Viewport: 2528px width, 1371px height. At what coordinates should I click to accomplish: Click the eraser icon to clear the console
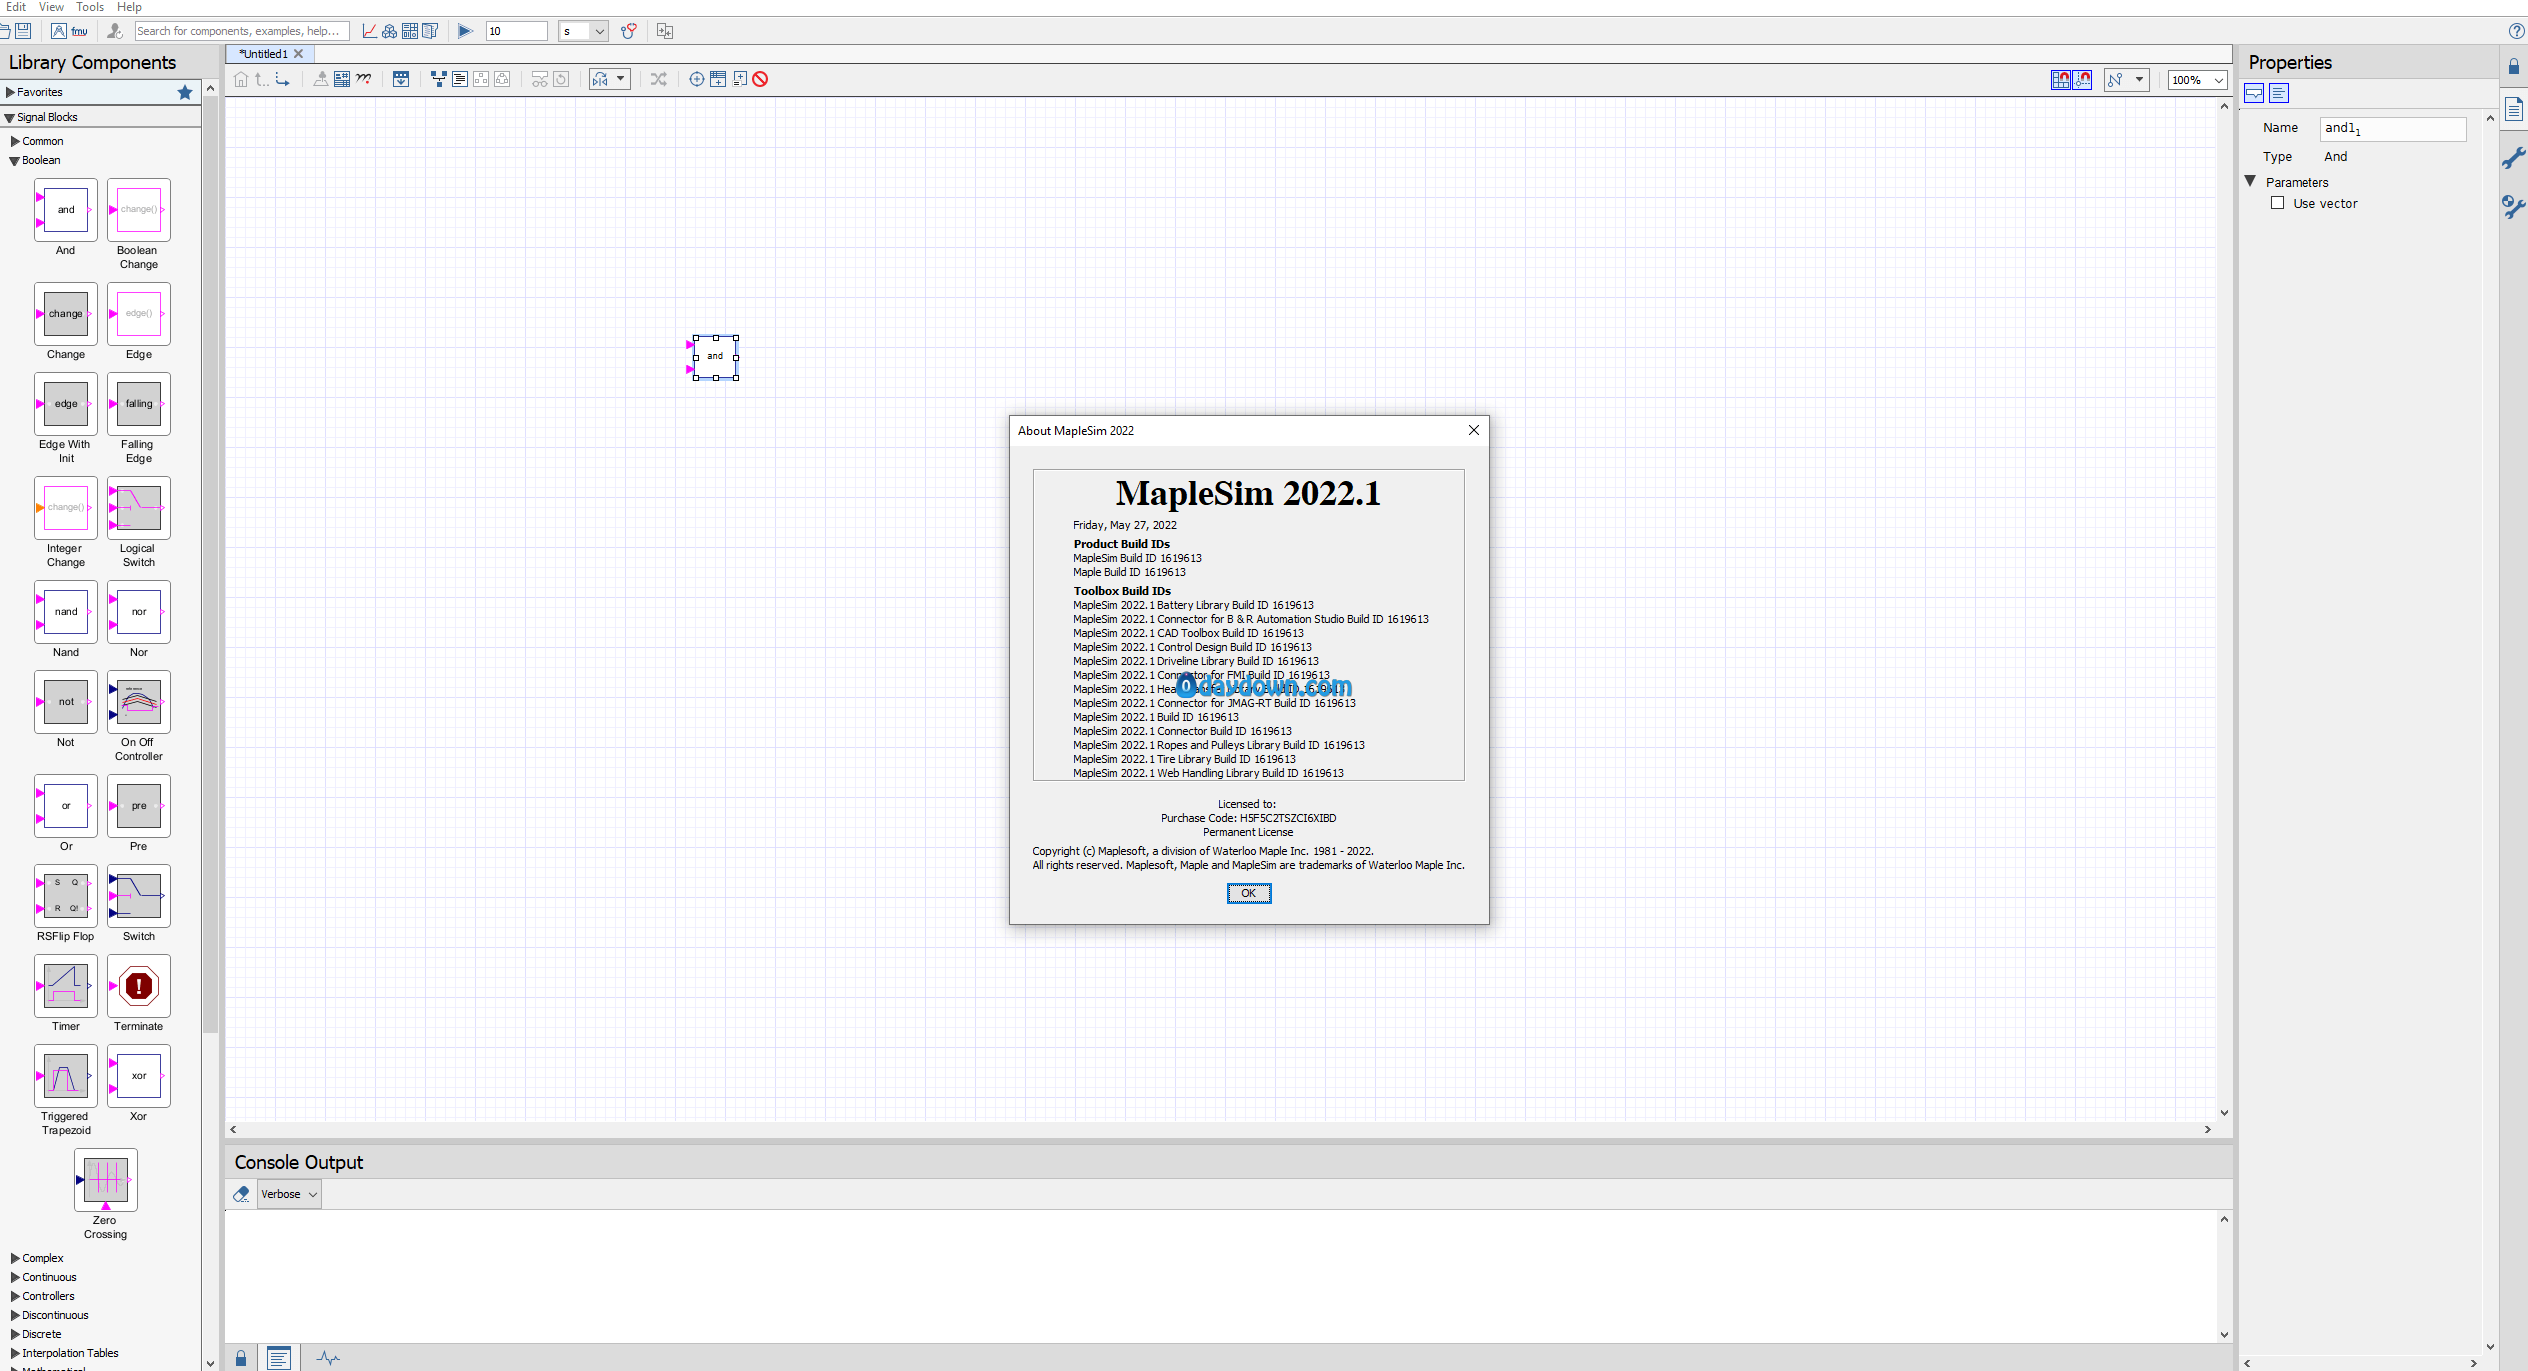pos(241,1194)
